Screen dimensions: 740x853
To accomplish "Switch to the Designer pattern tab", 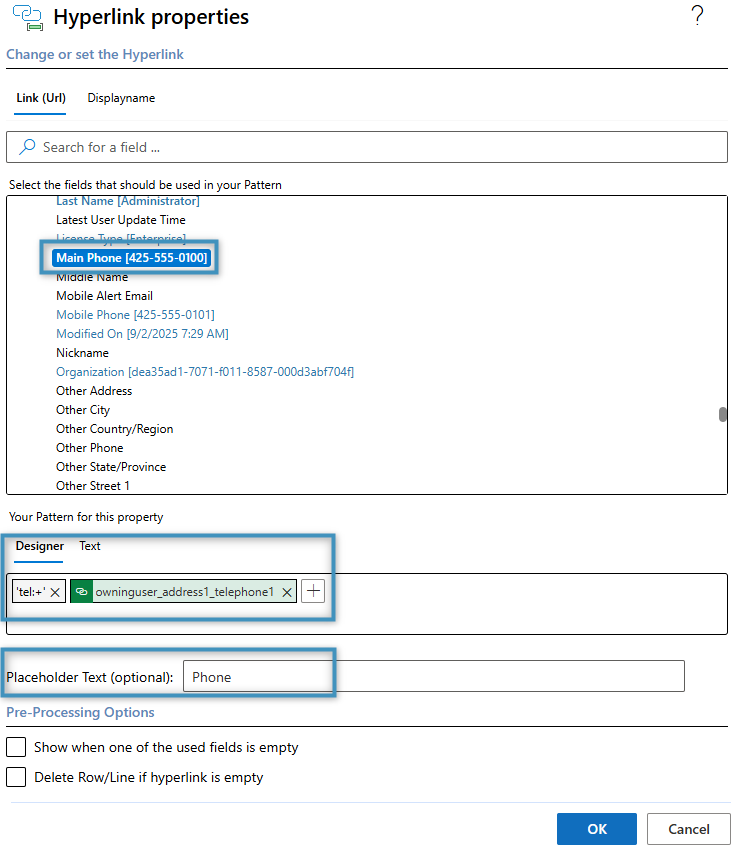I will pyautogui.click(x=40, y=546).
